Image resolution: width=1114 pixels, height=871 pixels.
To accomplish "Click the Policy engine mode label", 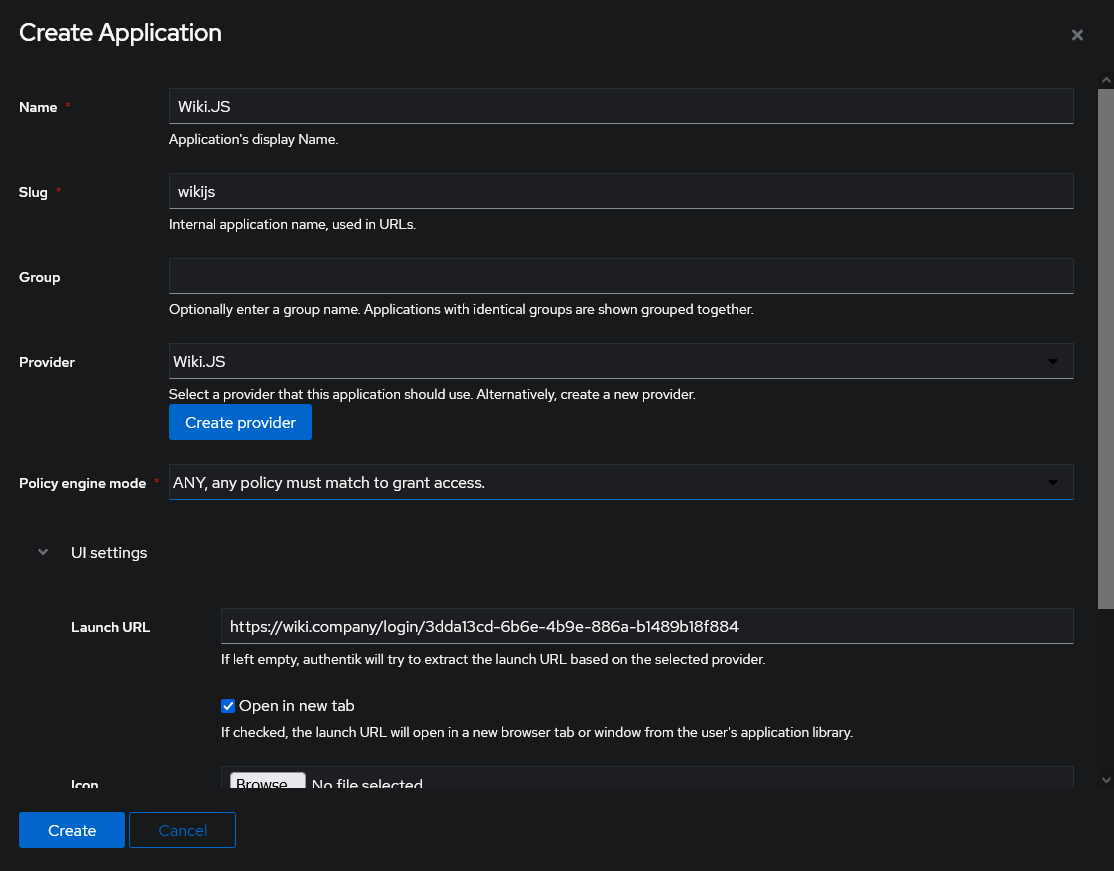I will 82,483.
